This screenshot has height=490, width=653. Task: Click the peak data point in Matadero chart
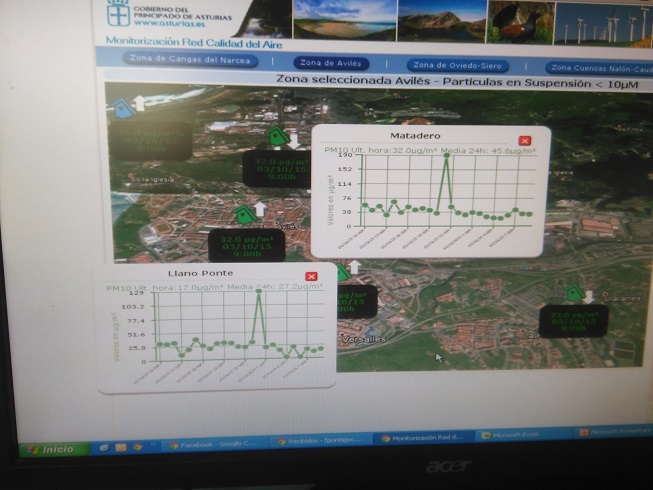tap(446, 156)
